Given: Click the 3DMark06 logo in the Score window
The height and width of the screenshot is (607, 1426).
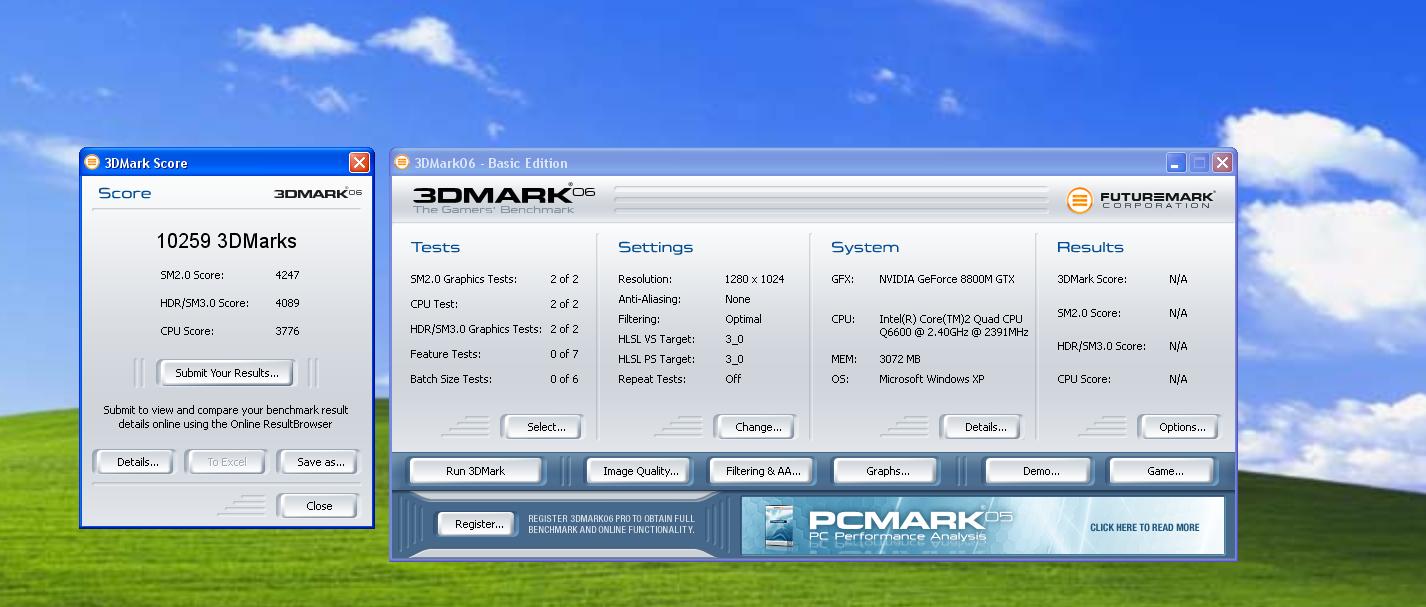Looking at the screenshot, I should [318, 193].
